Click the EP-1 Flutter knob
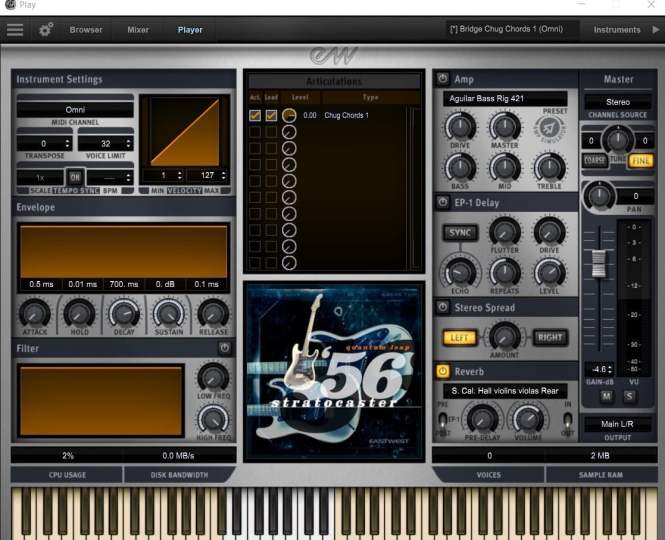 (505, 232)
